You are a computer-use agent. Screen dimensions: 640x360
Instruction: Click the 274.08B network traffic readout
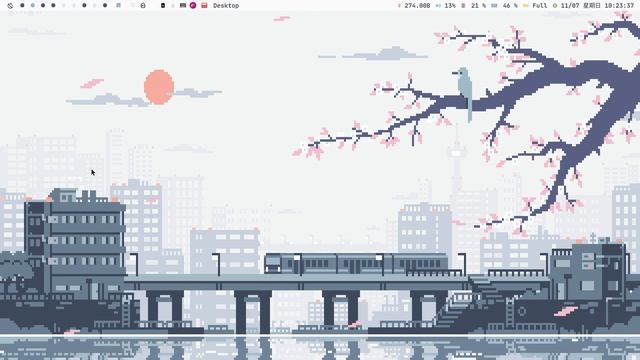[414, 6]
